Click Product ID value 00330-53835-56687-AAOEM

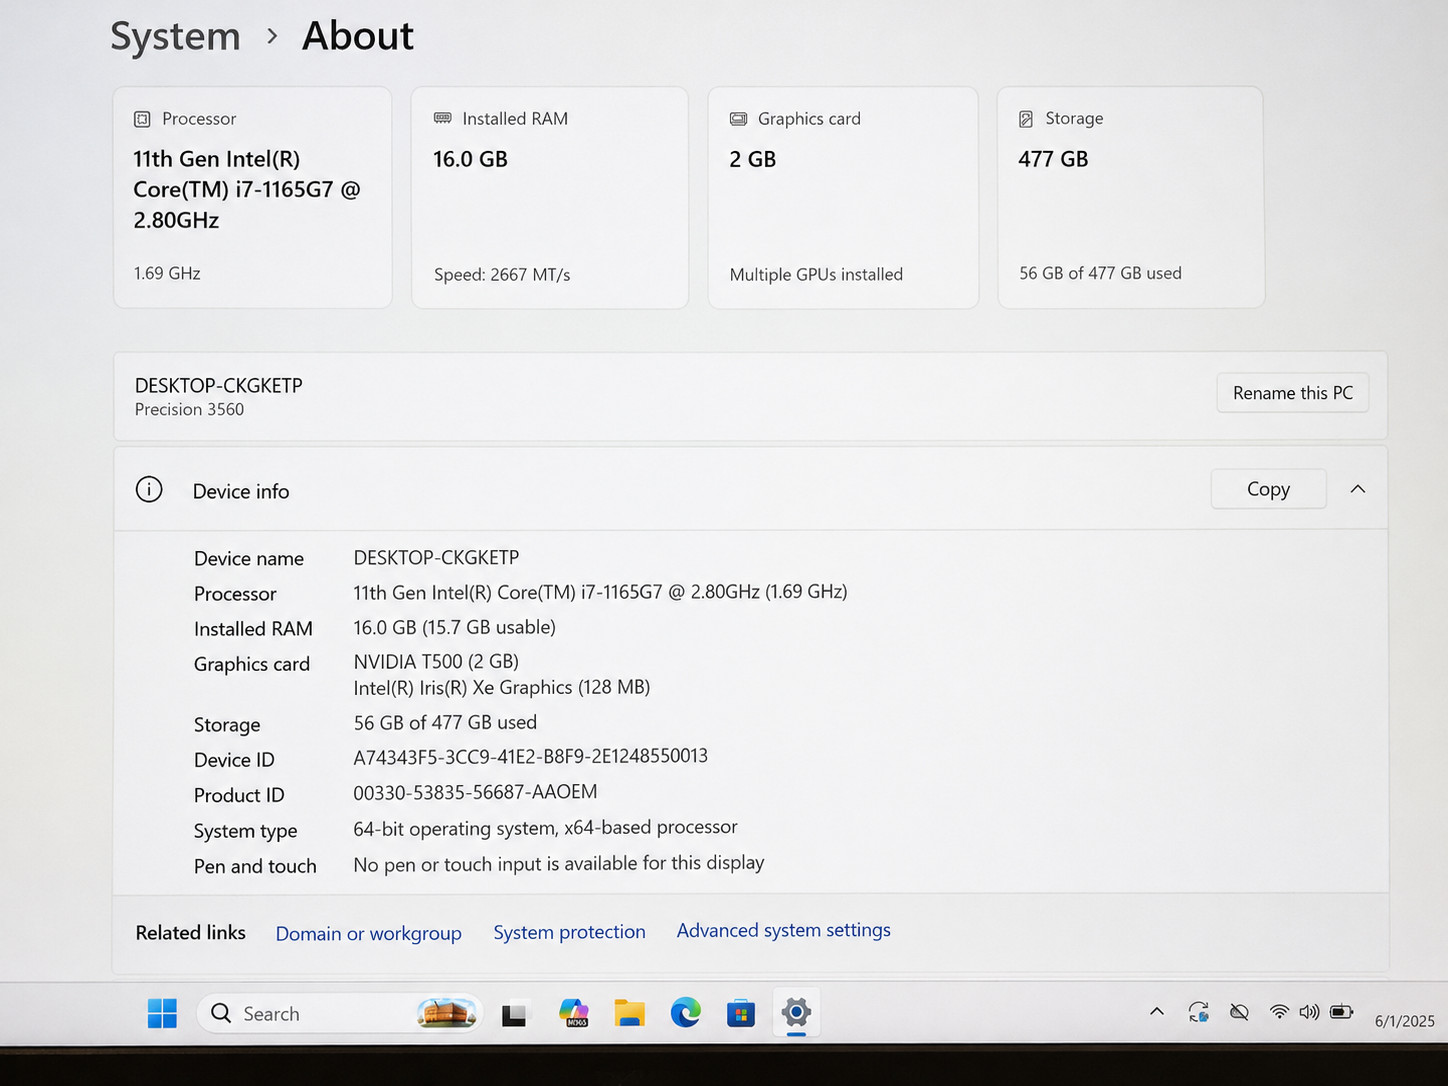(x=475, y=792)
